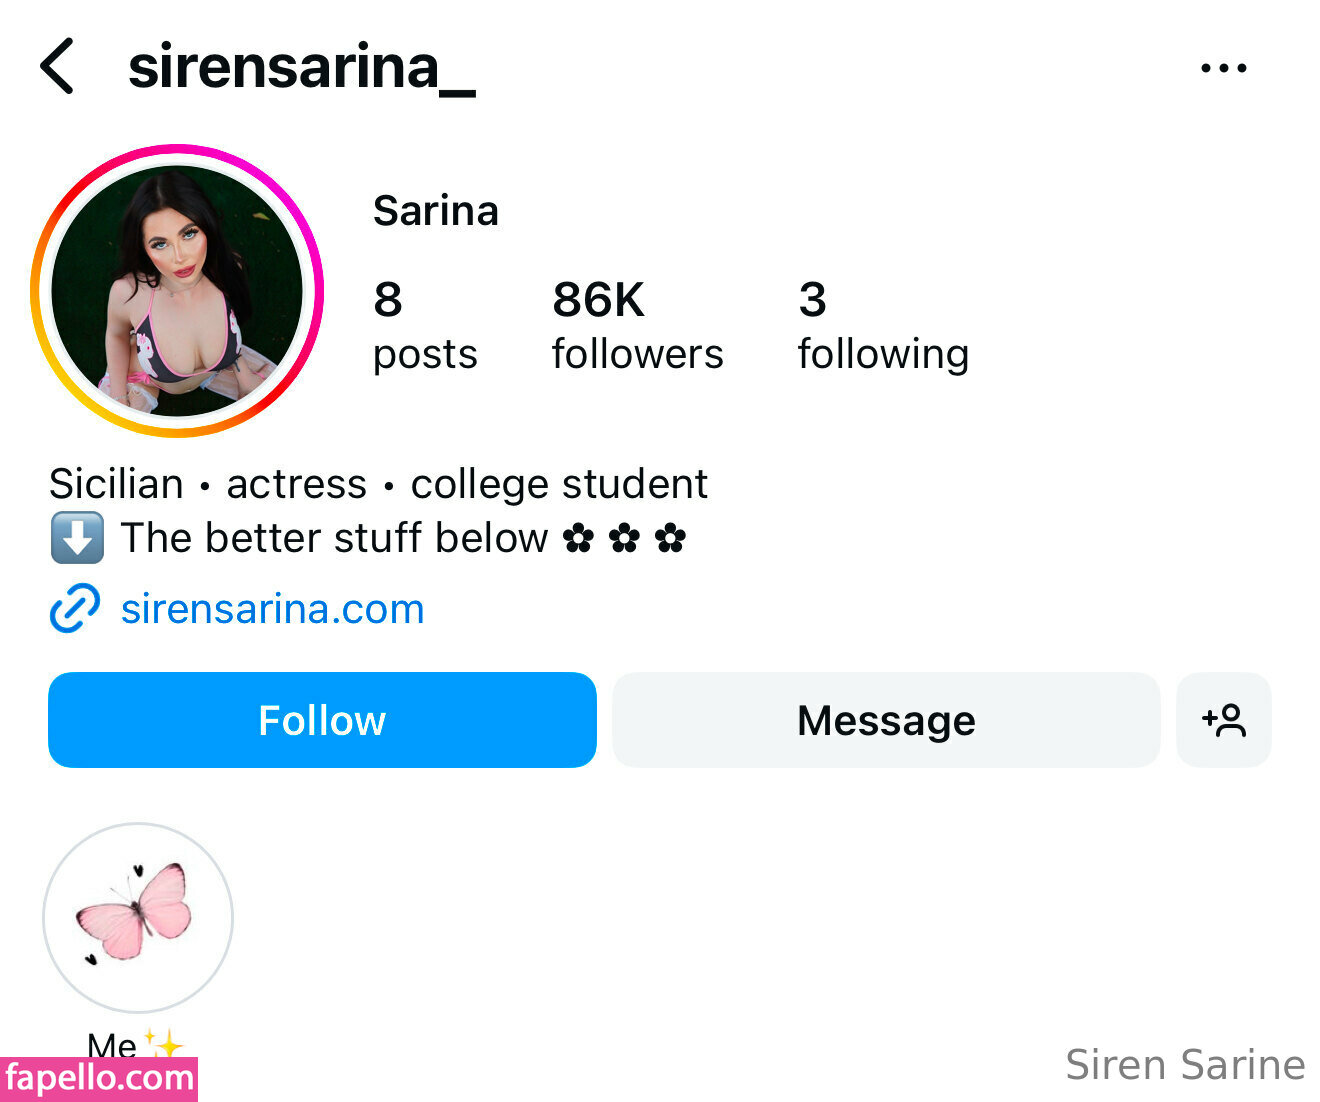Click the sirensarina_ username header
The image size is (1320, 1102).
[301, 68]
